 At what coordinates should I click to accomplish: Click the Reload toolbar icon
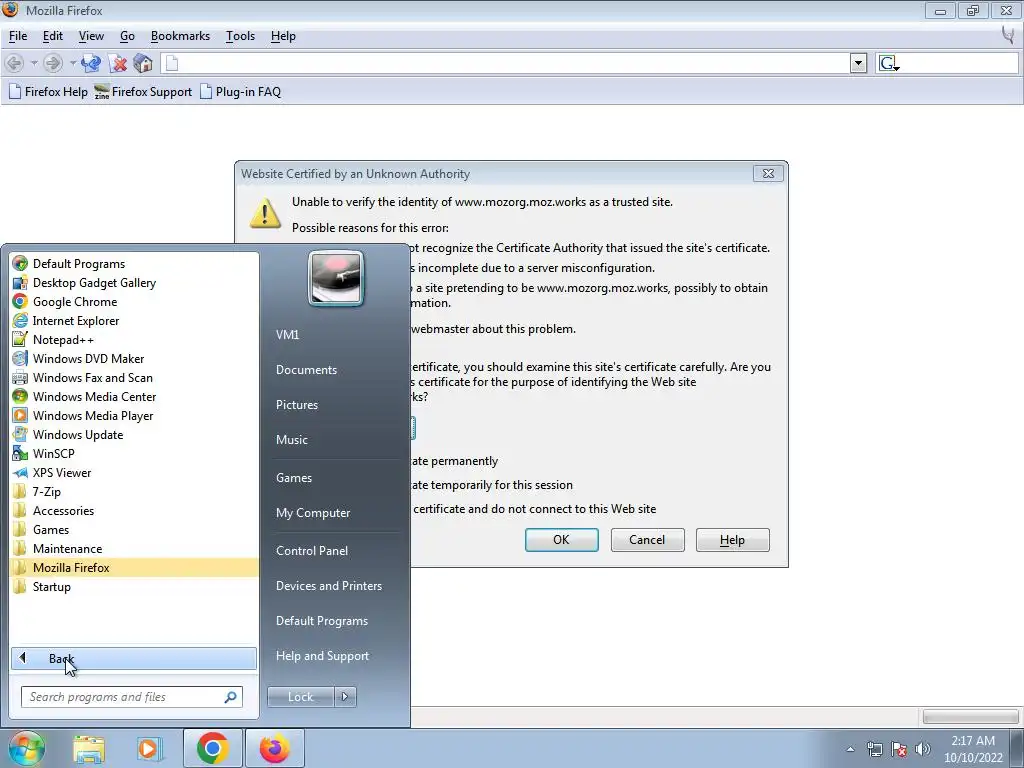[91, 63]
